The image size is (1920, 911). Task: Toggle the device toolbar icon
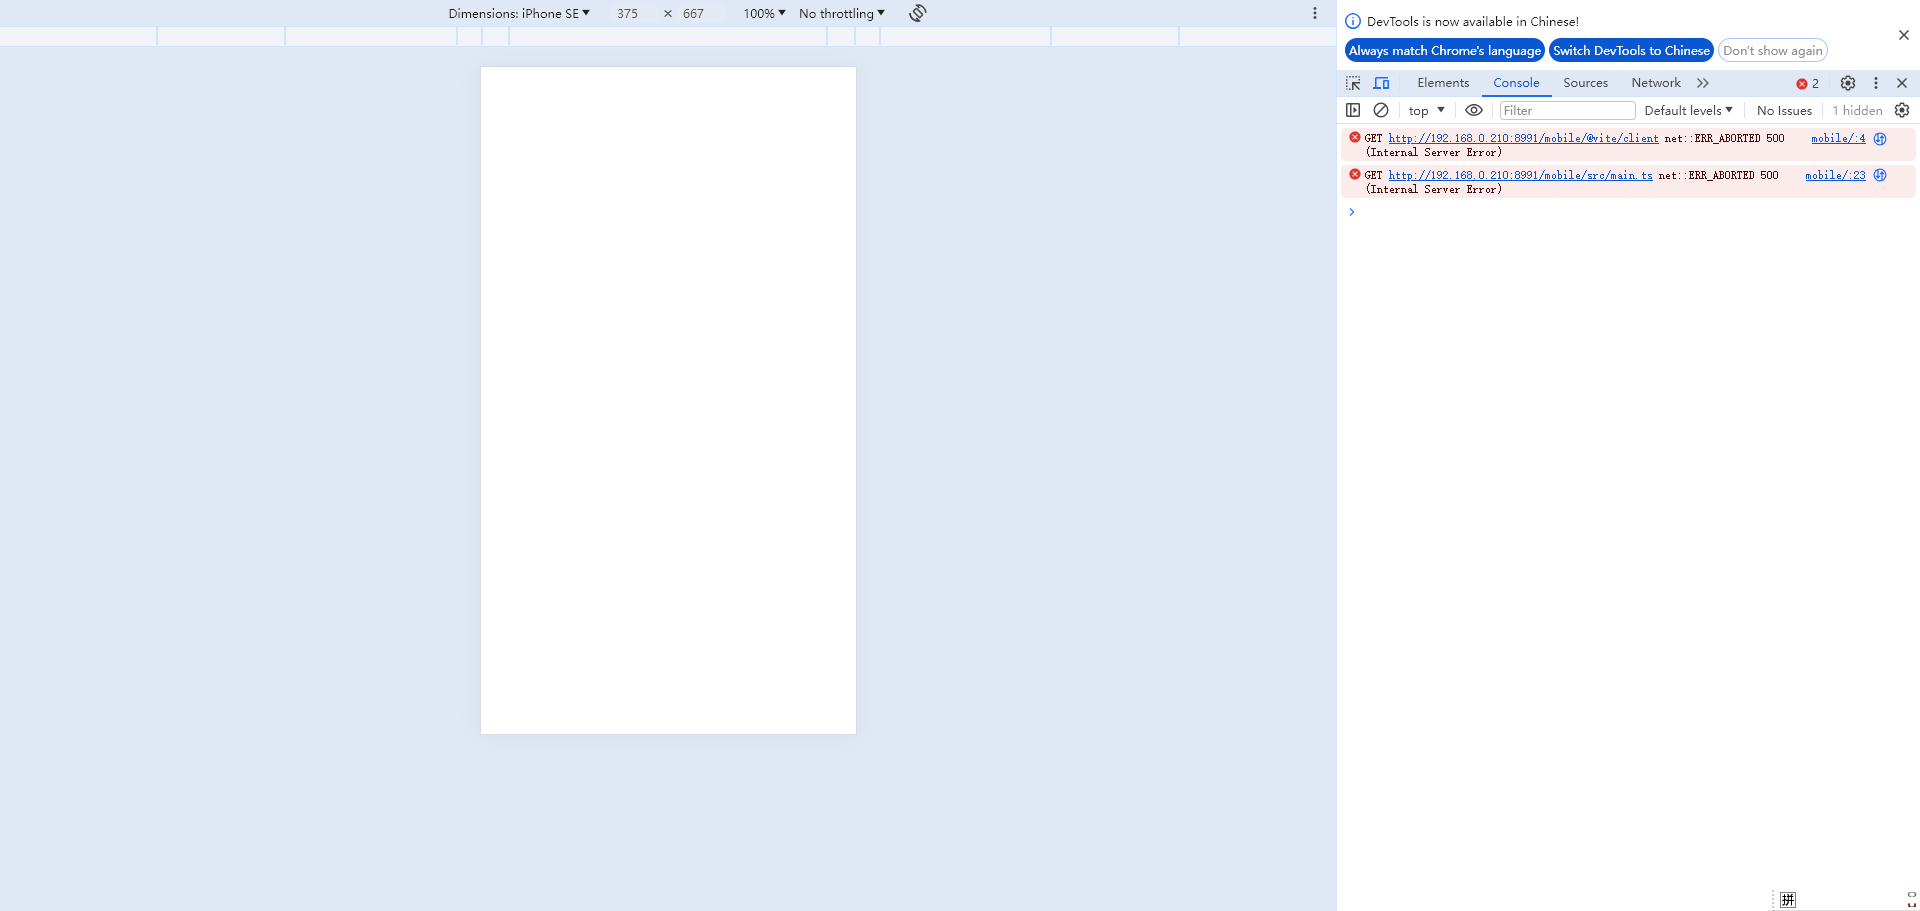pyautogui.click(x=1381, y=83)
